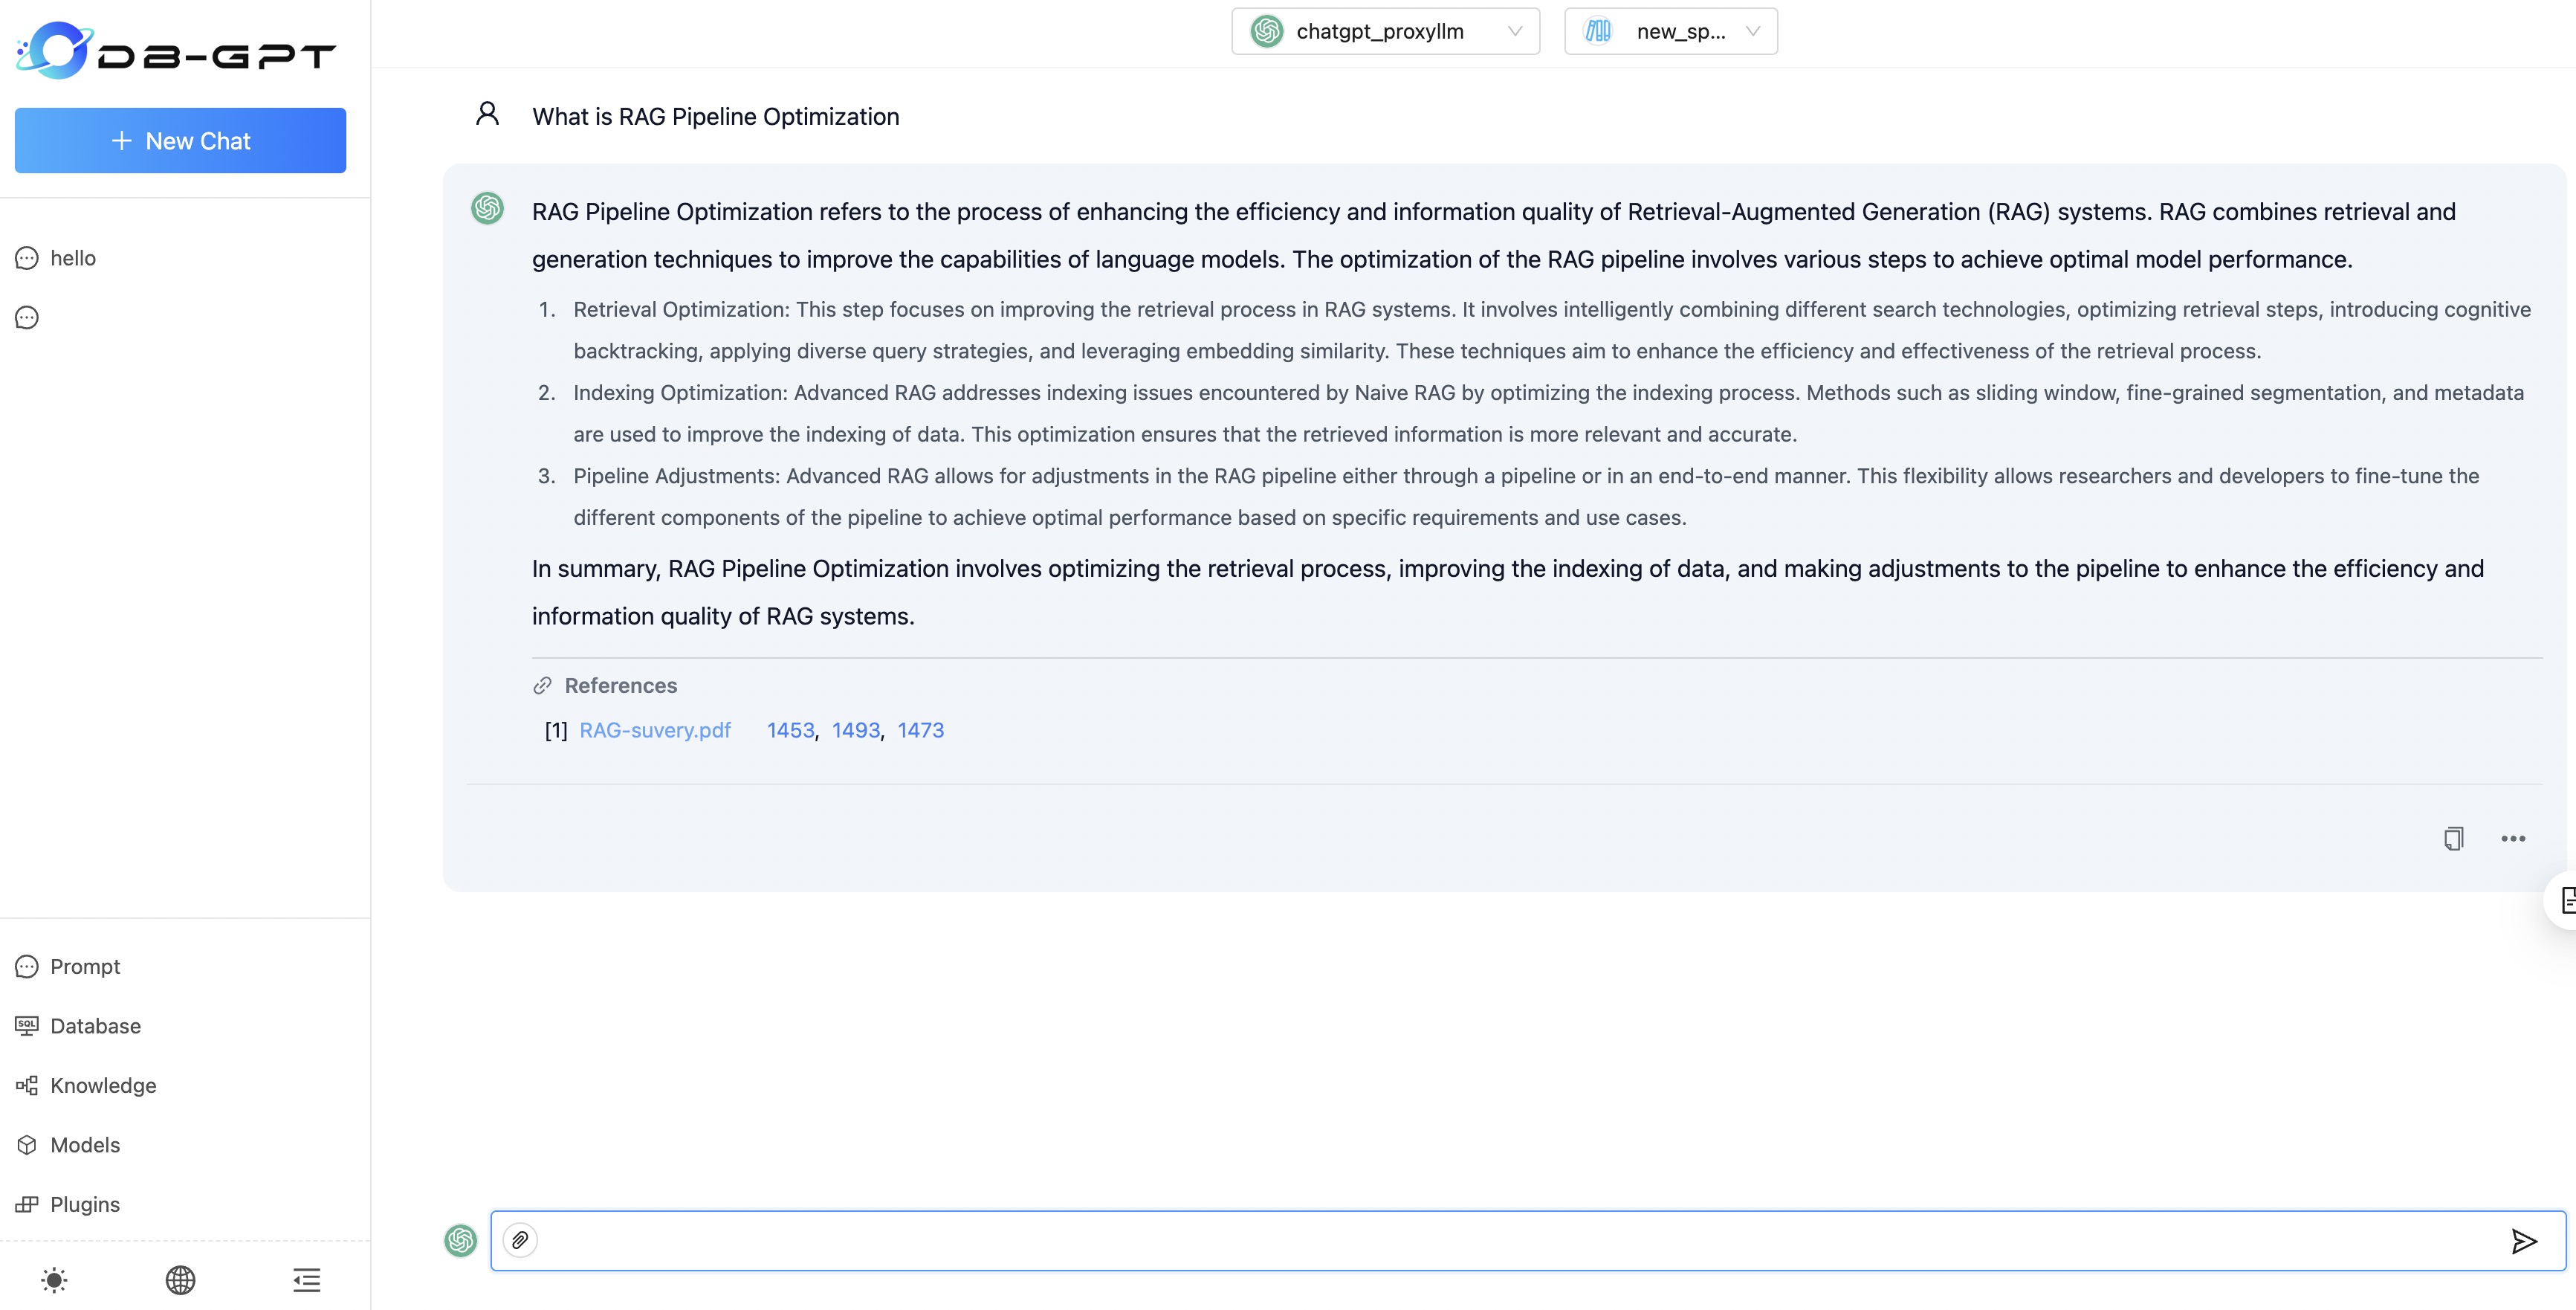2576x1310 pixels.
Task: Open the hello conversation
Action: [x=73, y=257]
